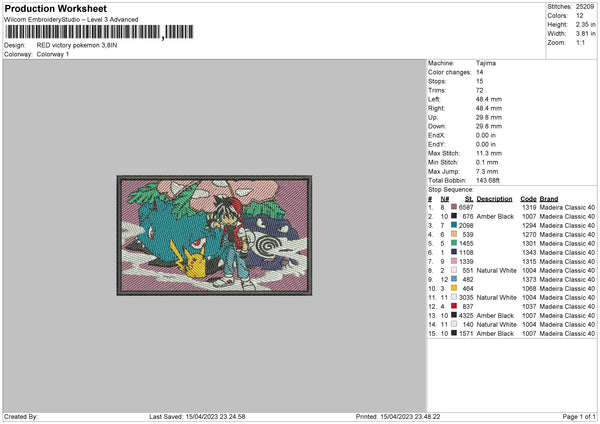
Task: Click the Last Saved timestamp '15/04/2023 23.24.58'
Action: [x=215, y=416]
